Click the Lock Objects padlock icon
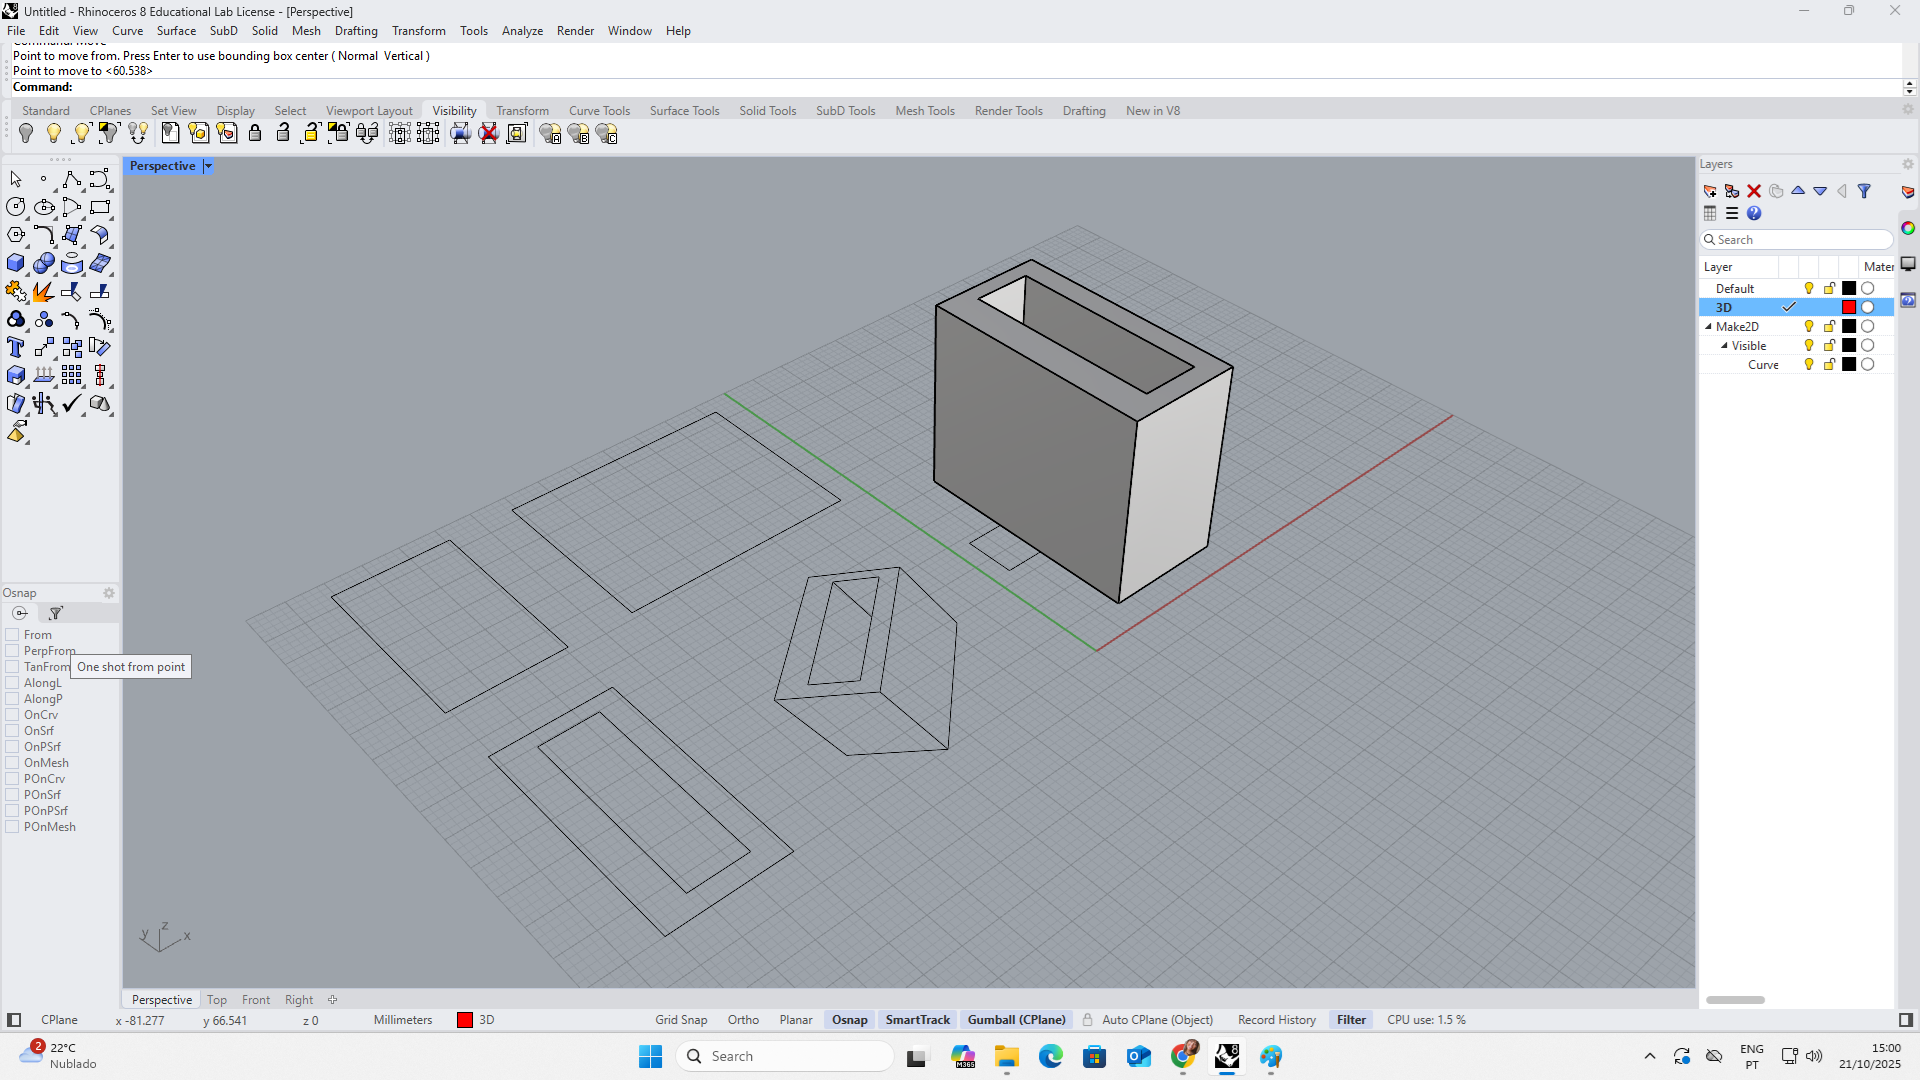This screenshot has height=1080, width=1920. (x=255, y=134)
